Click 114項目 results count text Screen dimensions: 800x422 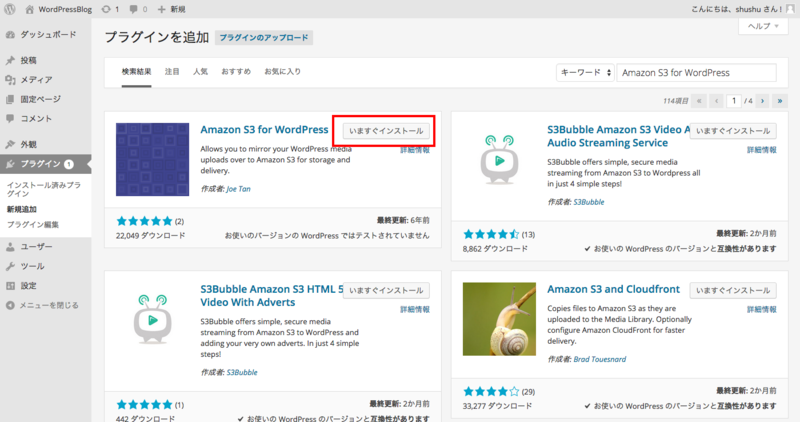tap(676, 101)
